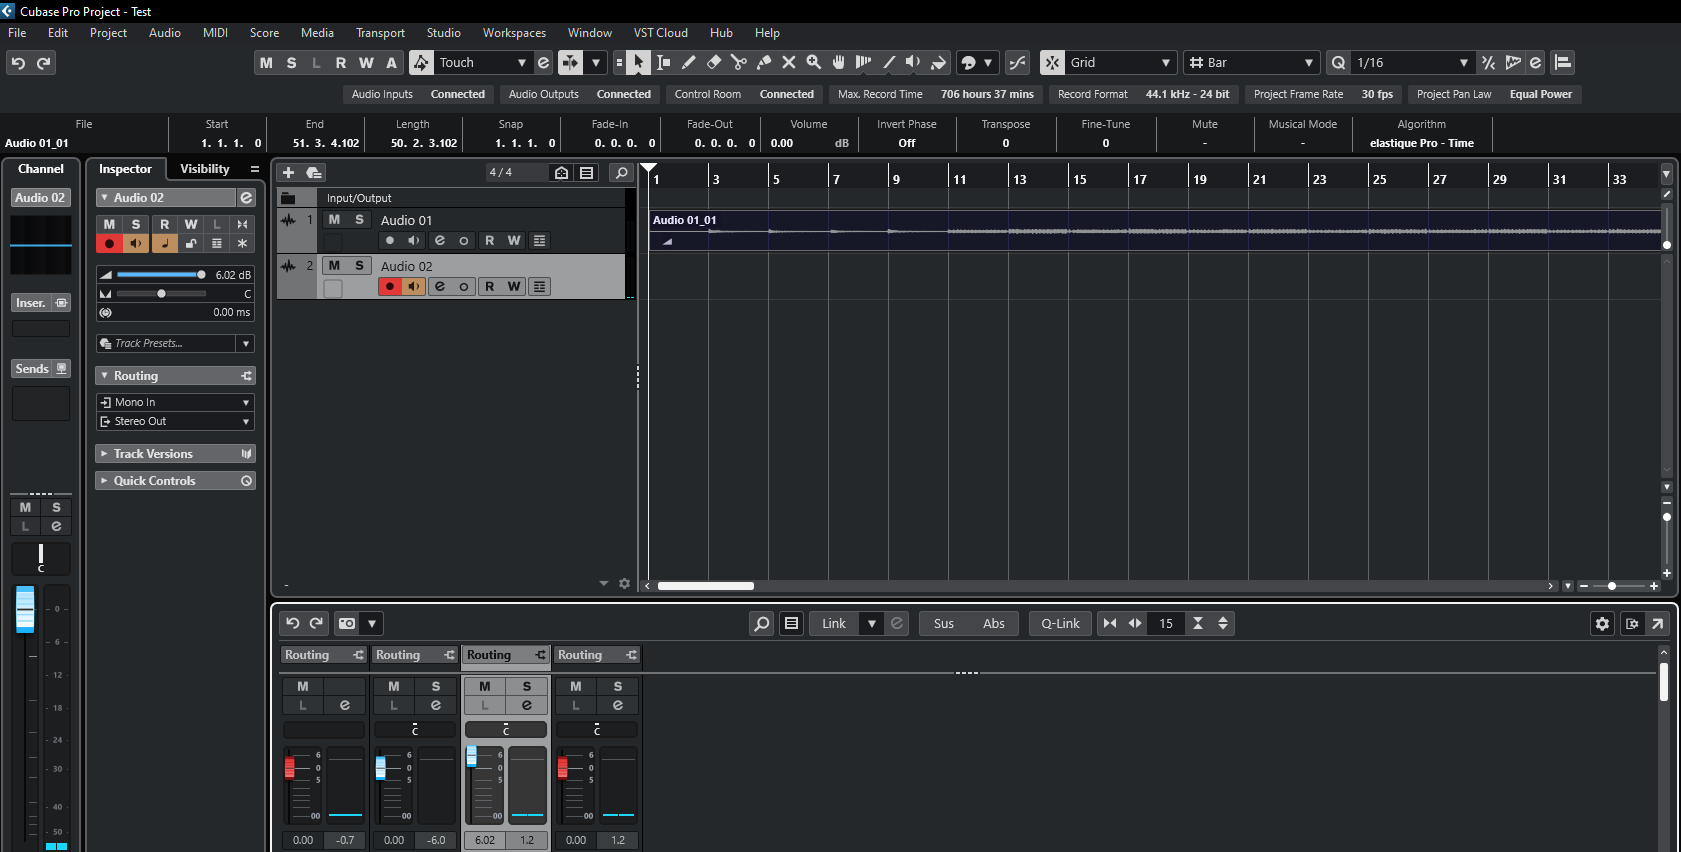The image size is (1681, 852).
Task: Toggle Write Automation on Audio 01 track
Action: coord(514,241)
